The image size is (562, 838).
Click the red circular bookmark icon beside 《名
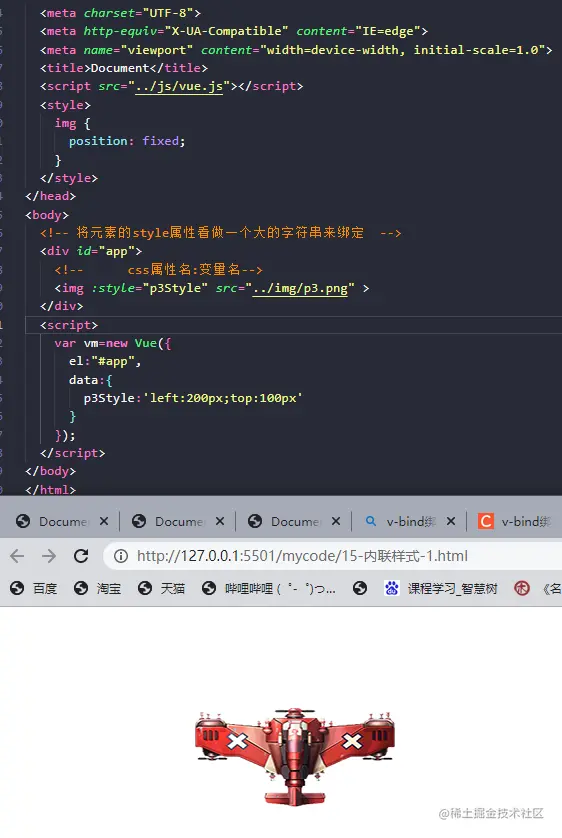[x=522, y=588]
